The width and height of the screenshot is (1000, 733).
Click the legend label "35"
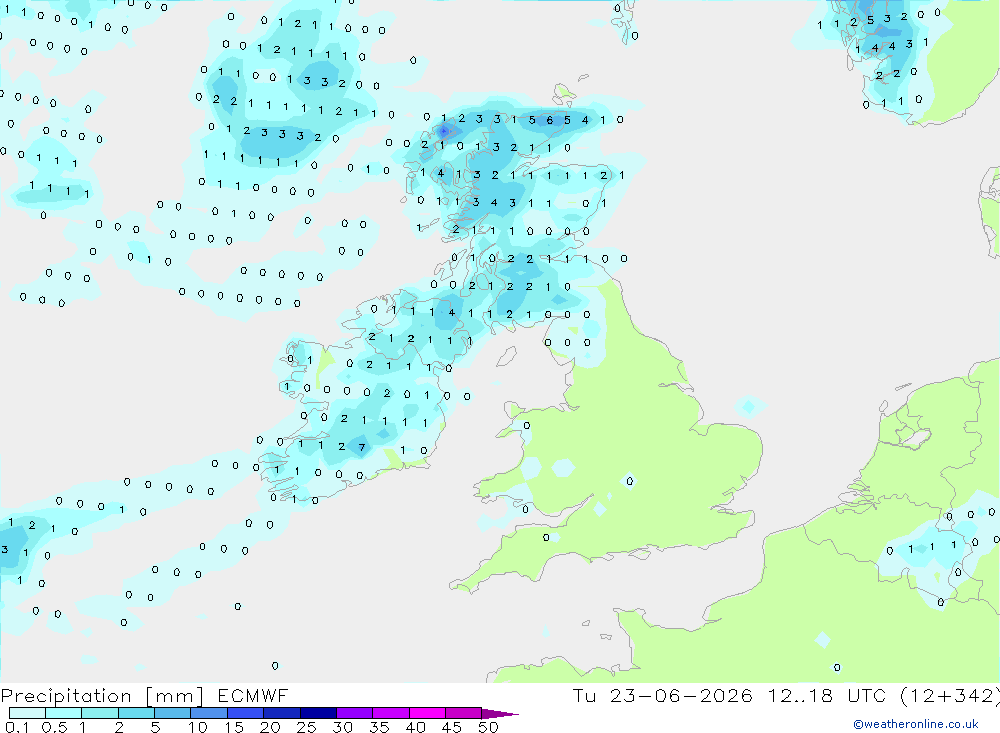pyautogui.click(x=379, y=727)
